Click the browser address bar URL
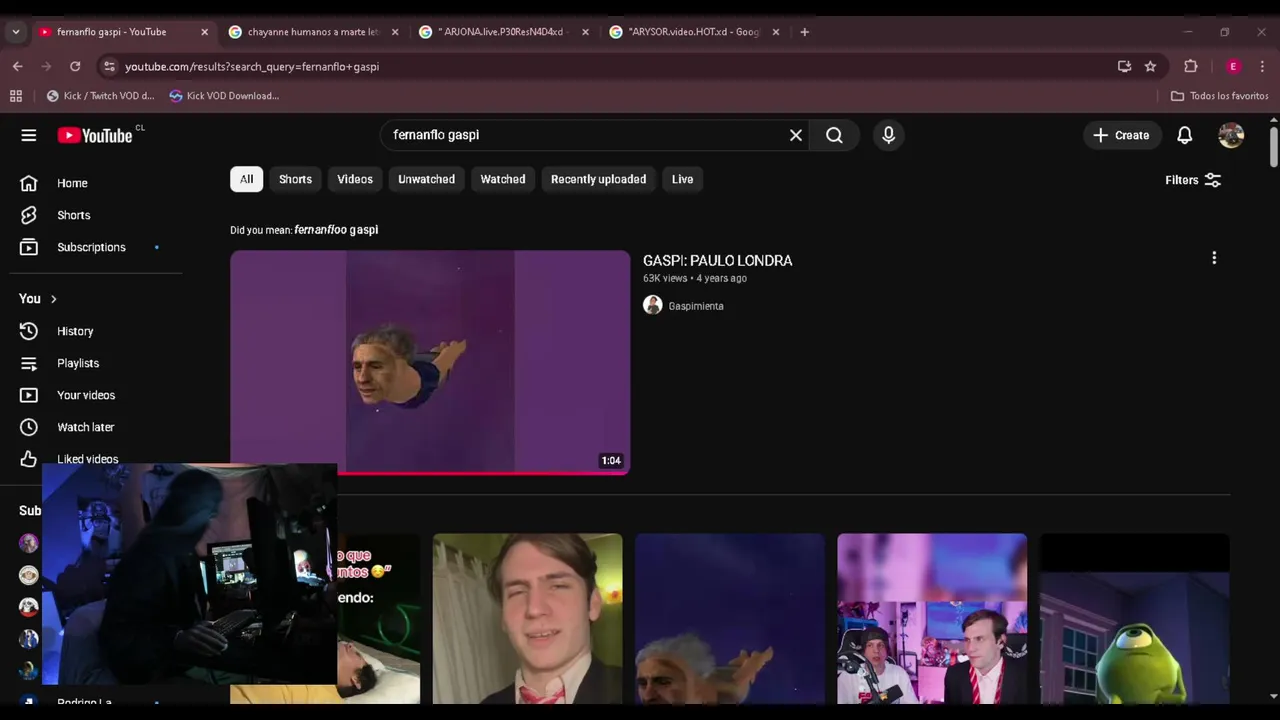 252,66
